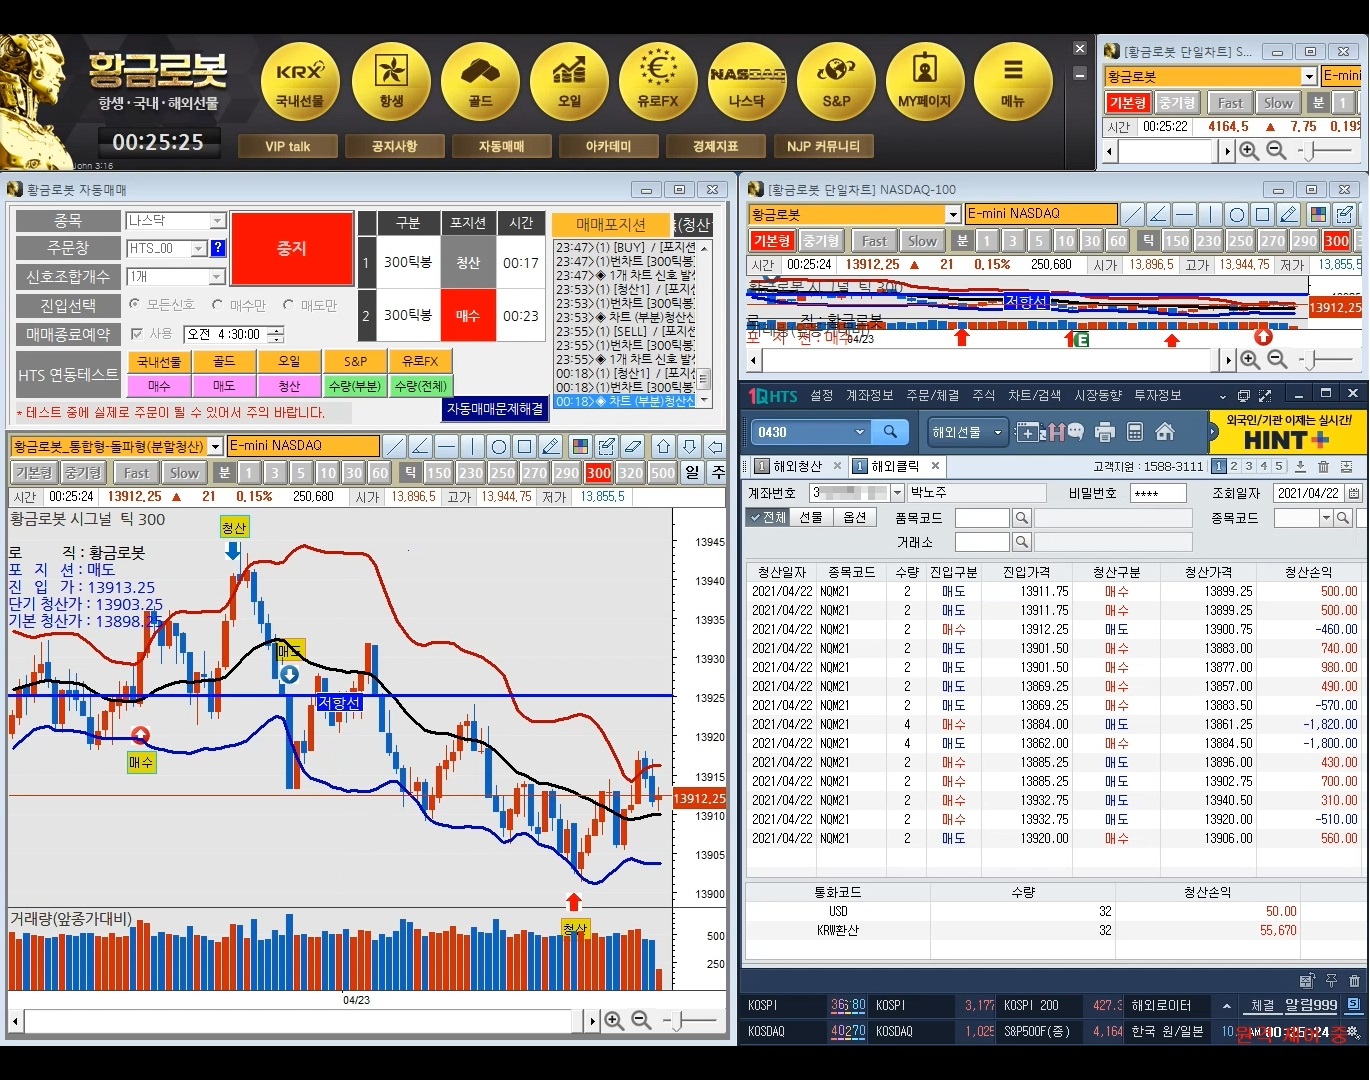
Task: Select trend line tool in main chart toolbar
Action: 395,446
